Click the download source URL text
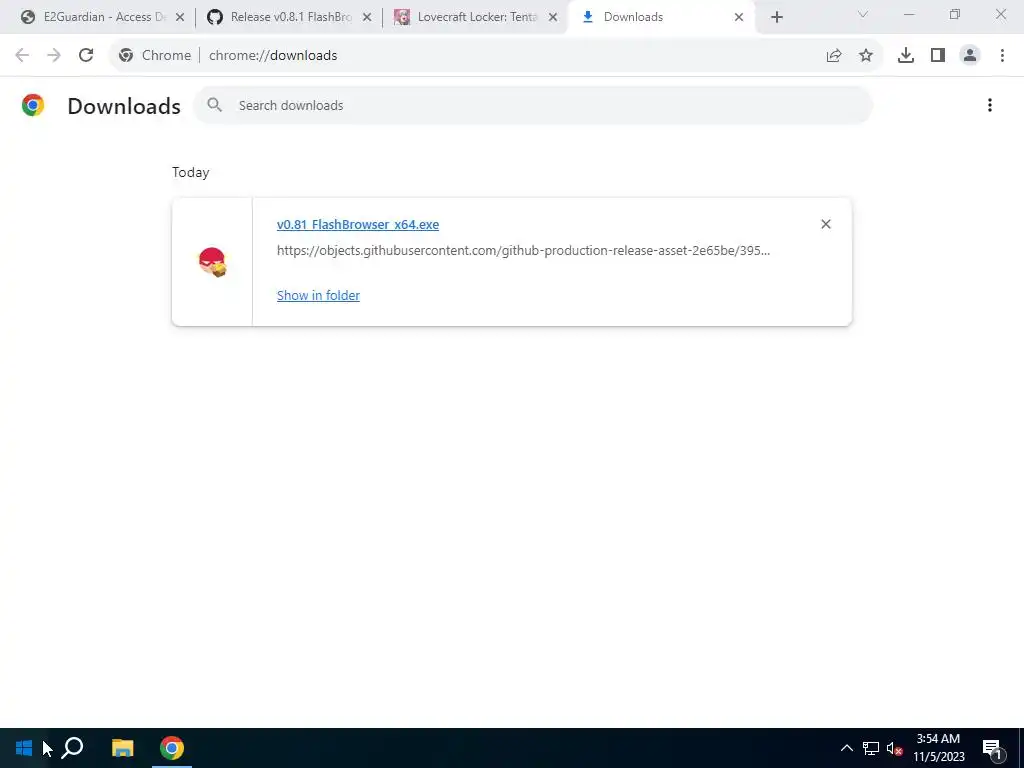1024x768 pixels. (523, 250)
